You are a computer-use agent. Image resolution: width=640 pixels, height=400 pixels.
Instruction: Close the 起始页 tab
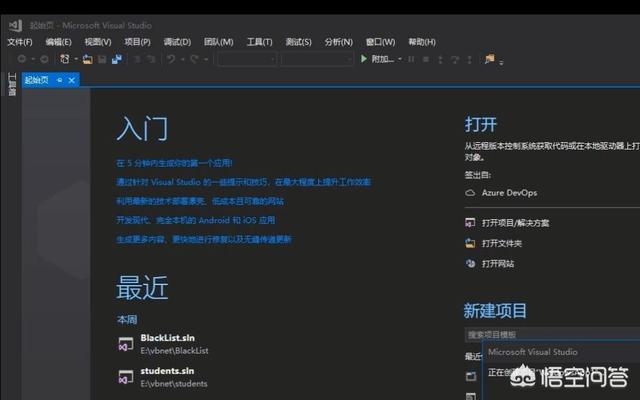72,80
